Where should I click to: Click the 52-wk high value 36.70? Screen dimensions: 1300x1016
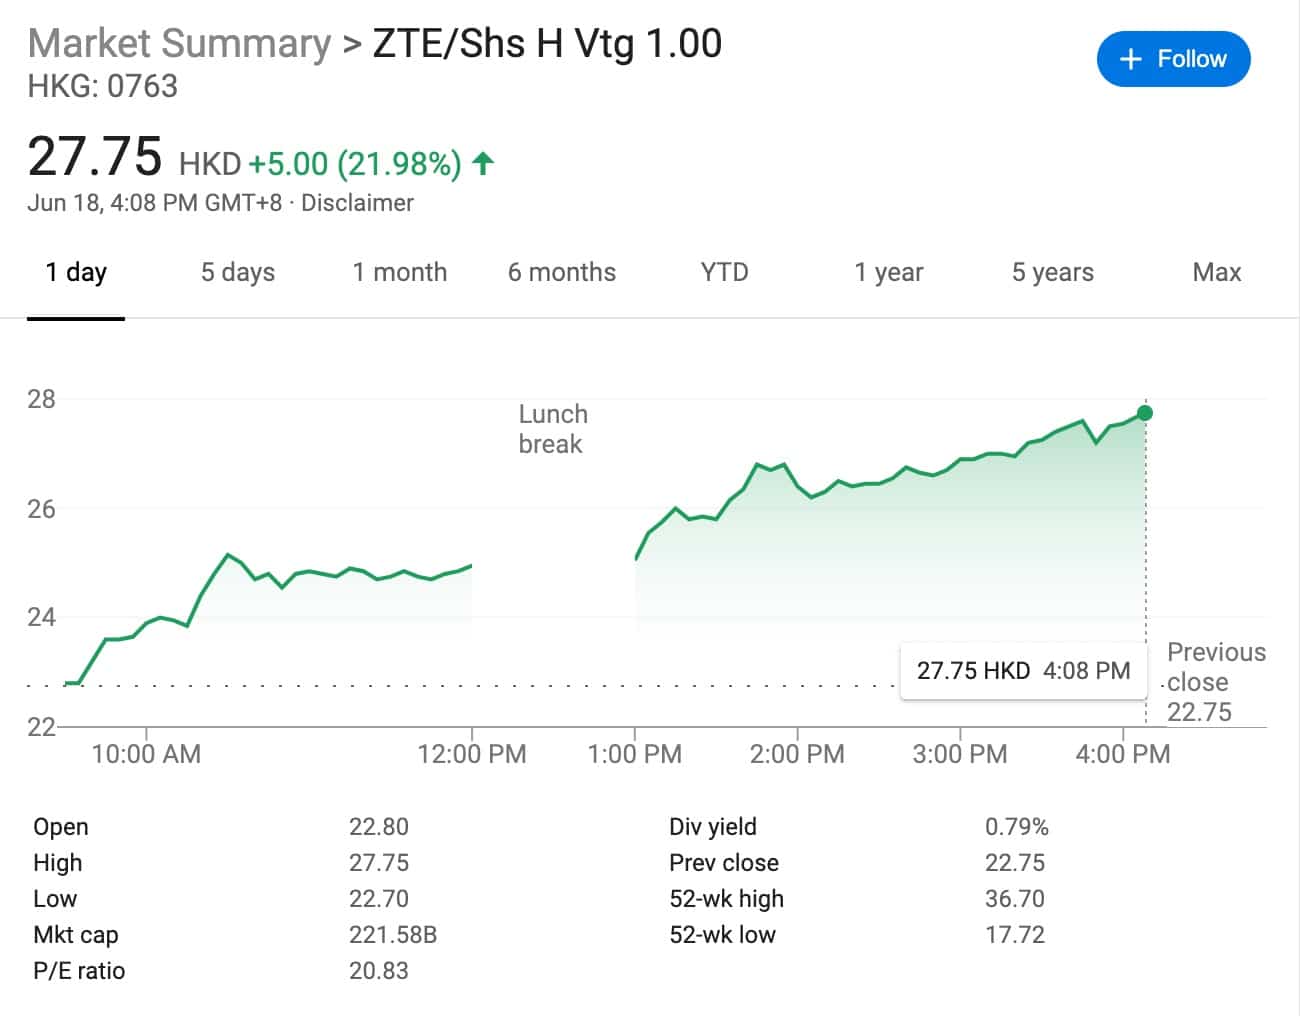1015,898
